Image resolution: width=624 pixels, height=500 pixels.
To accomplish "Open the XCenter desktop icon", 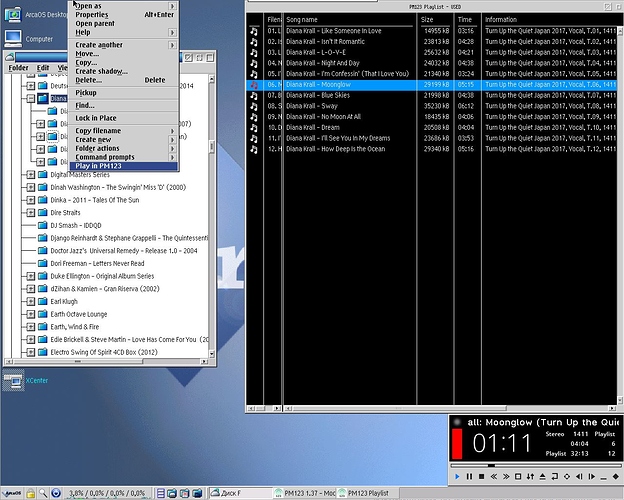I will pos(13,381).
